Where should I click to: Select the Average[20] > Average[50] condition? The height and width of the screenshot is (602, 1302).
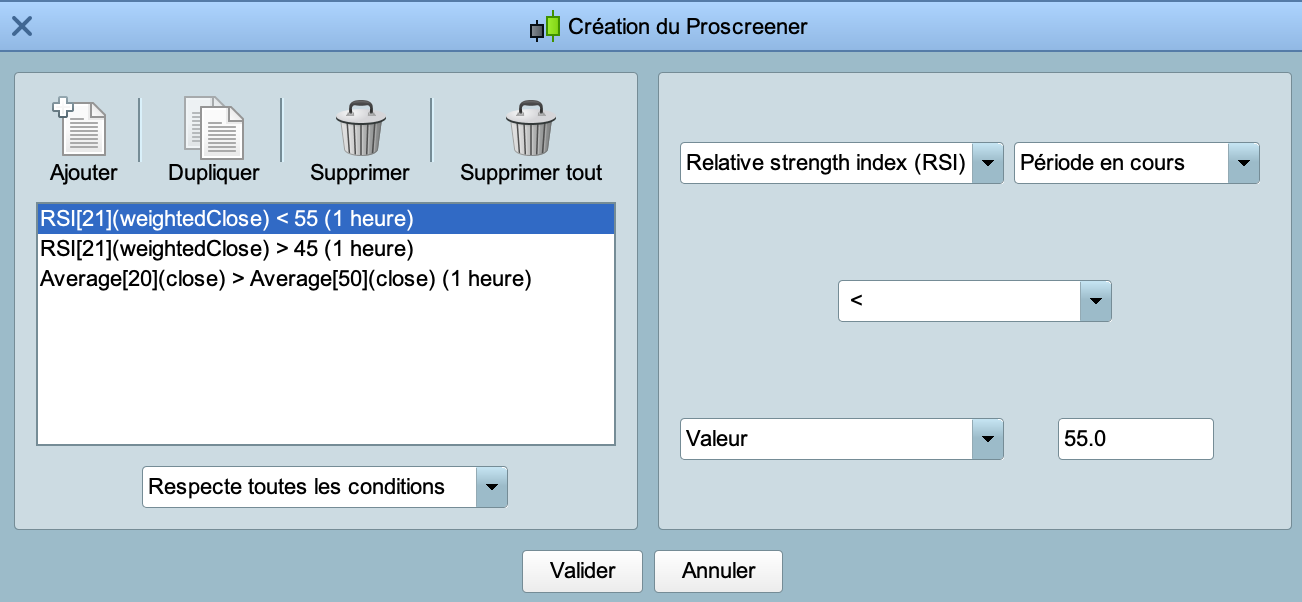pyautogui.click(x=285, y=279)
